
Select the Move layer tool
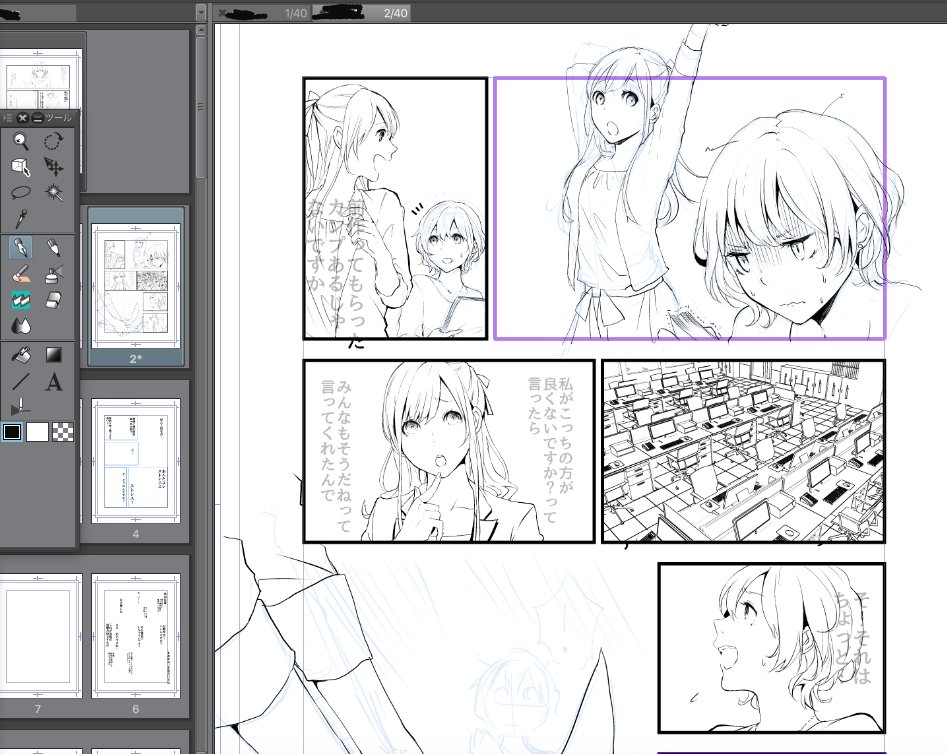54,167
